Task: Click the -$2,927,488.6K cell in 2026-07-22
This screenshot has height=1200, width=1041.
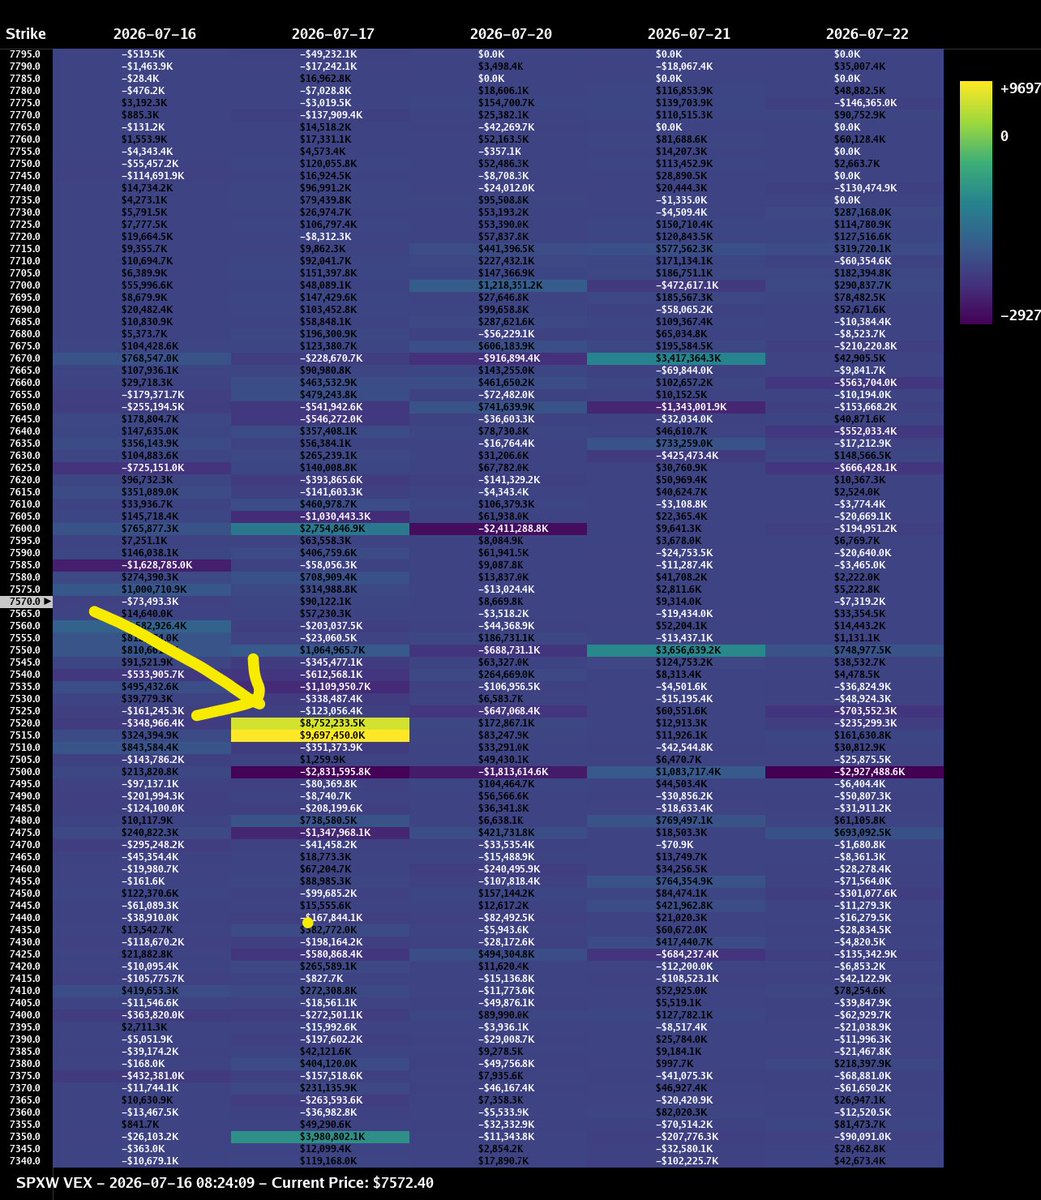Action: click(x=855, y=772)
